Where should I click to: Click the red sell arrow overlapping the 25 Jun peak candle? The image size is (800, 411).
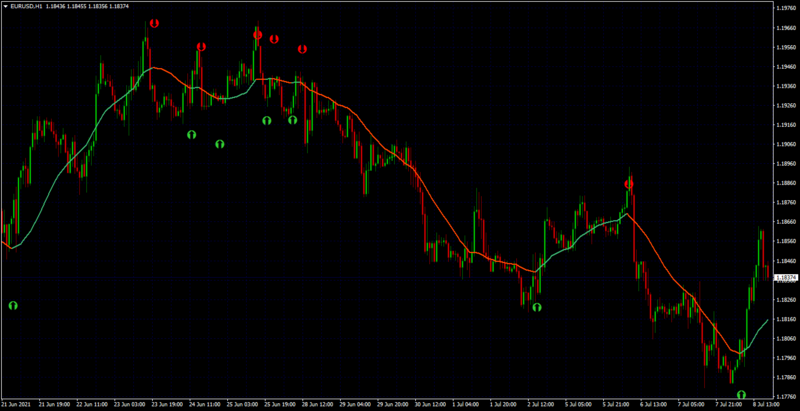(x=258, y=35)
